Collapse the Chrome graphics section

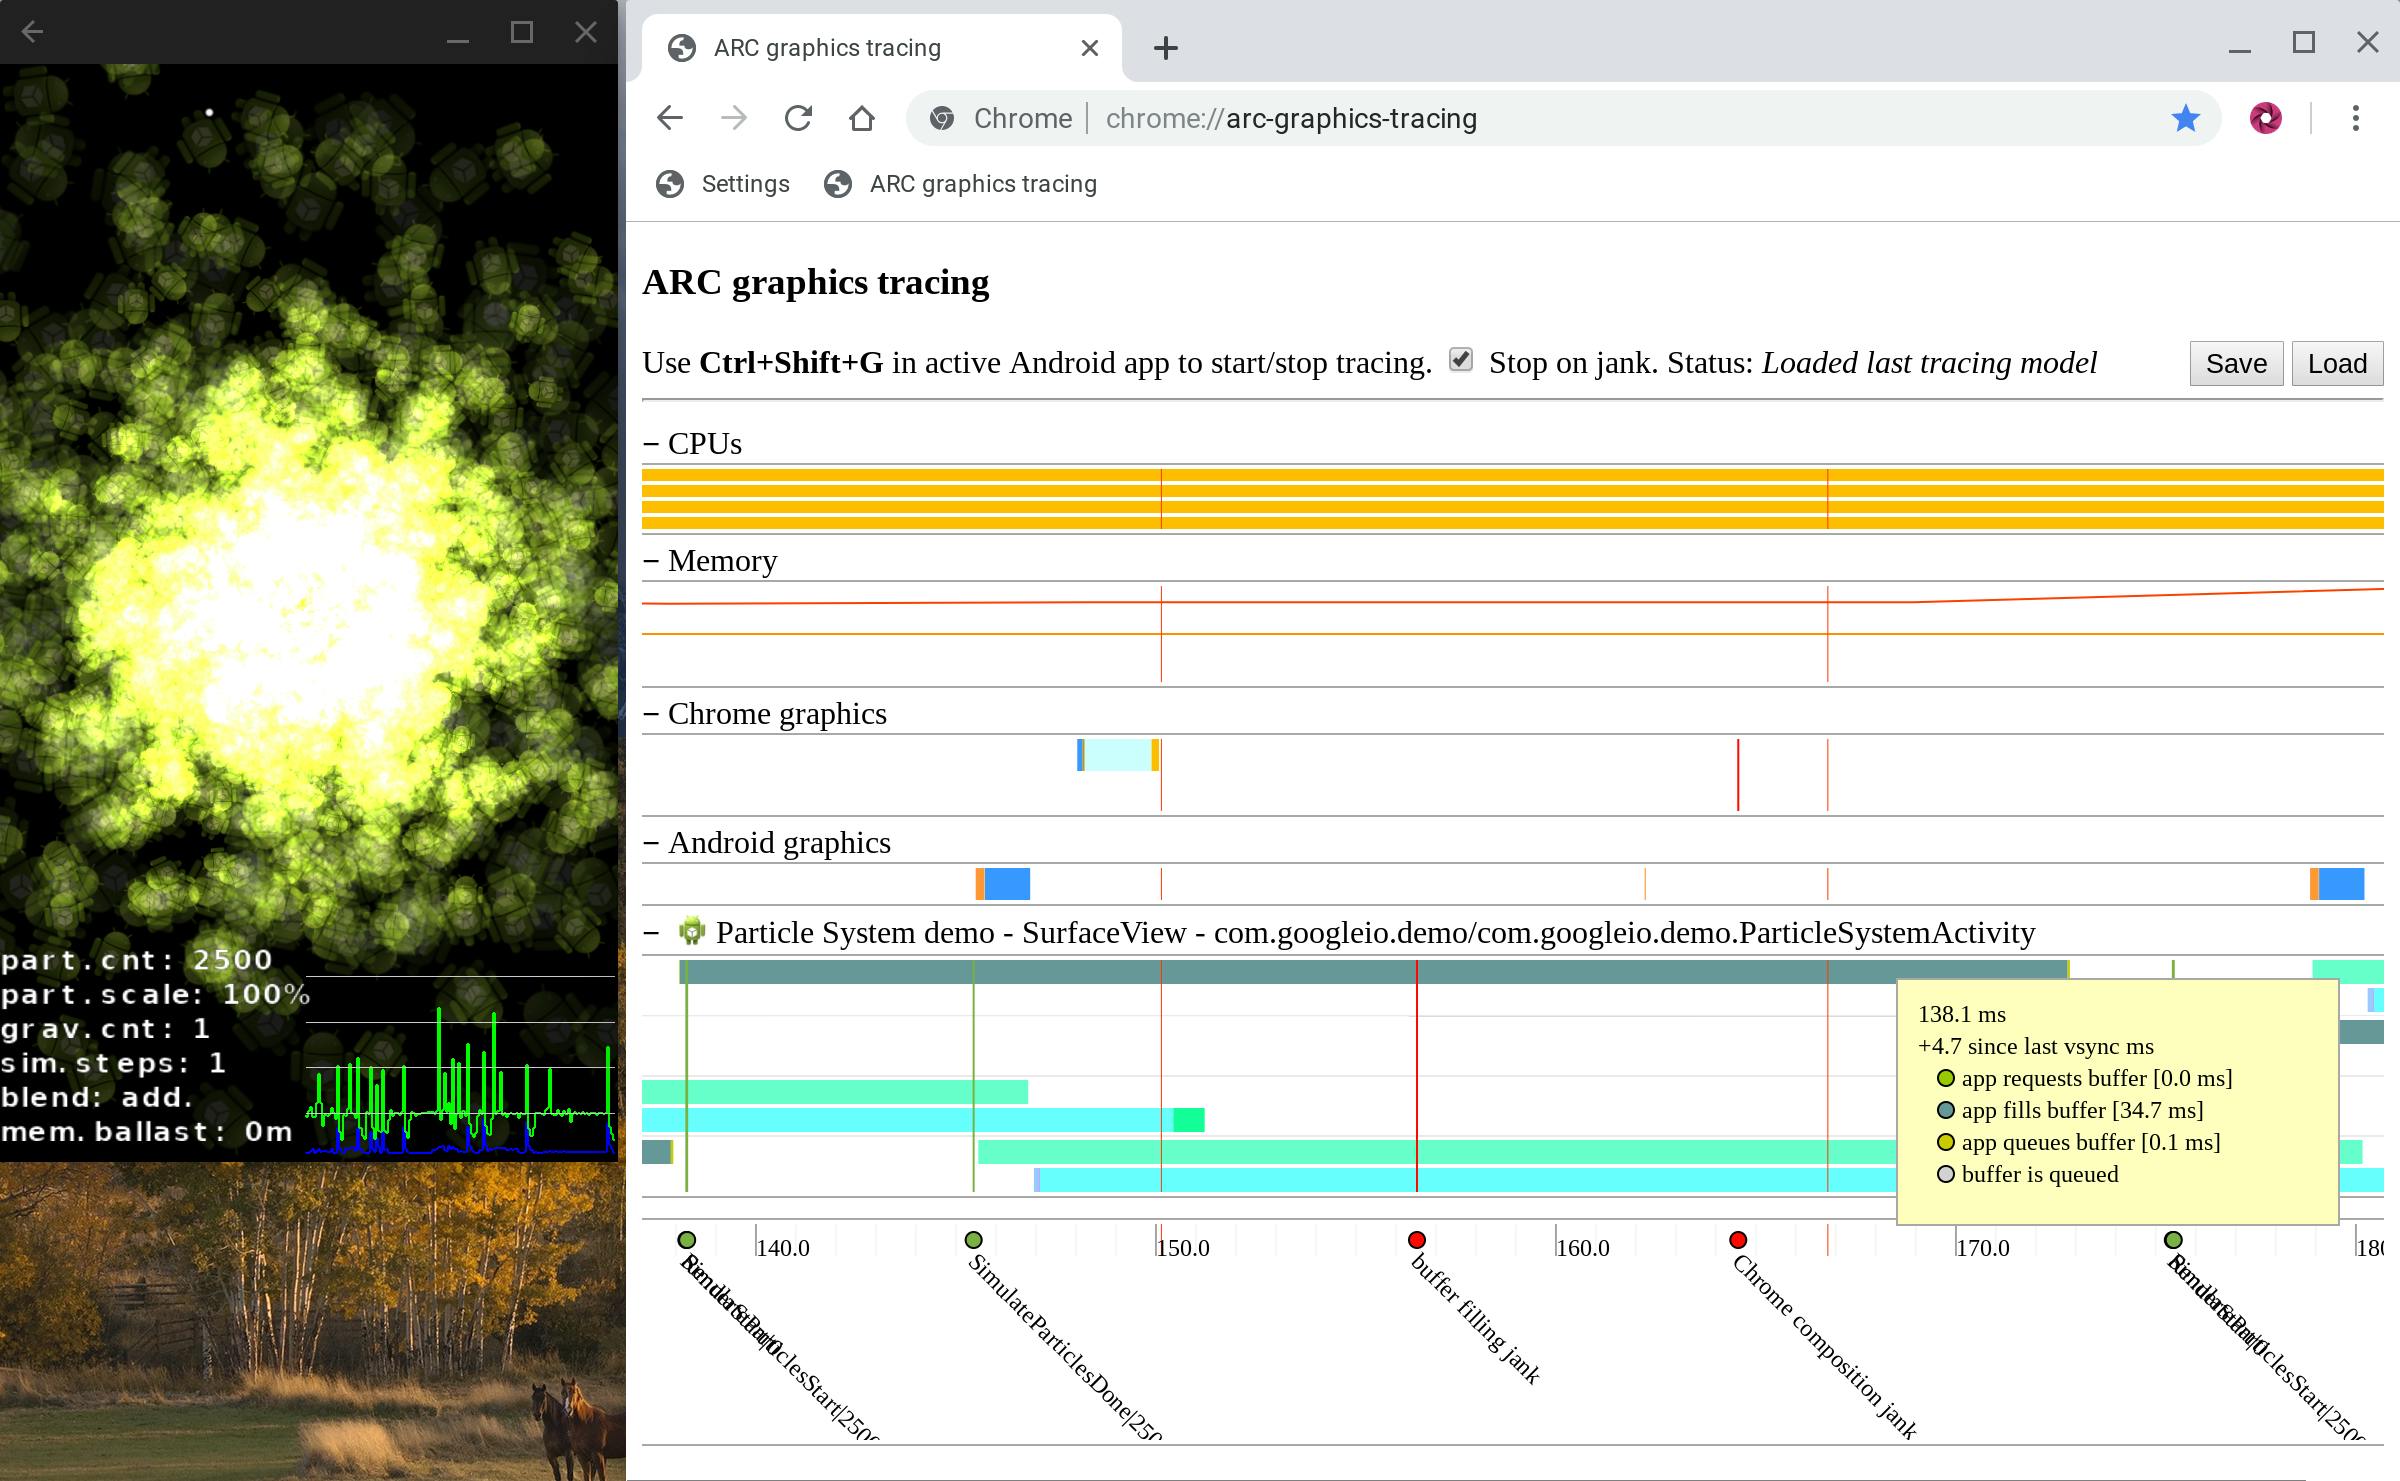point(652,714)
